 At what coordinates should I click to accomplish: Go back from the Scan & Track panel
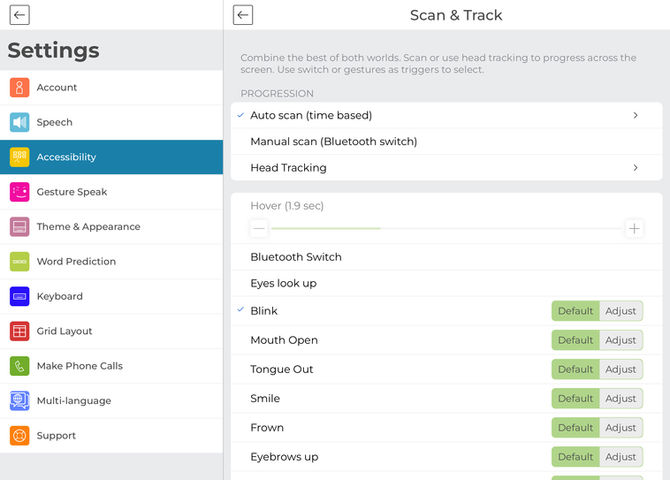coord(243,15)
